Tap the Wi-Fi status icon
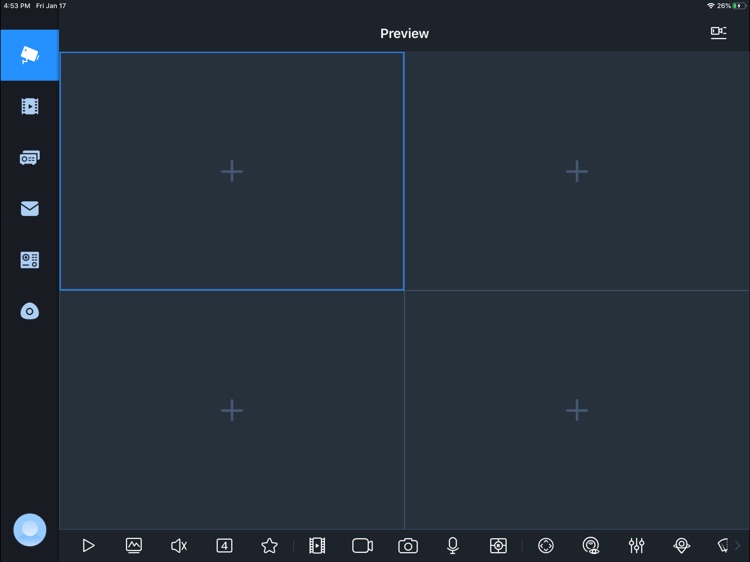Image resolution: width=750 pixels, height=562 pixels. click(711, 6)
